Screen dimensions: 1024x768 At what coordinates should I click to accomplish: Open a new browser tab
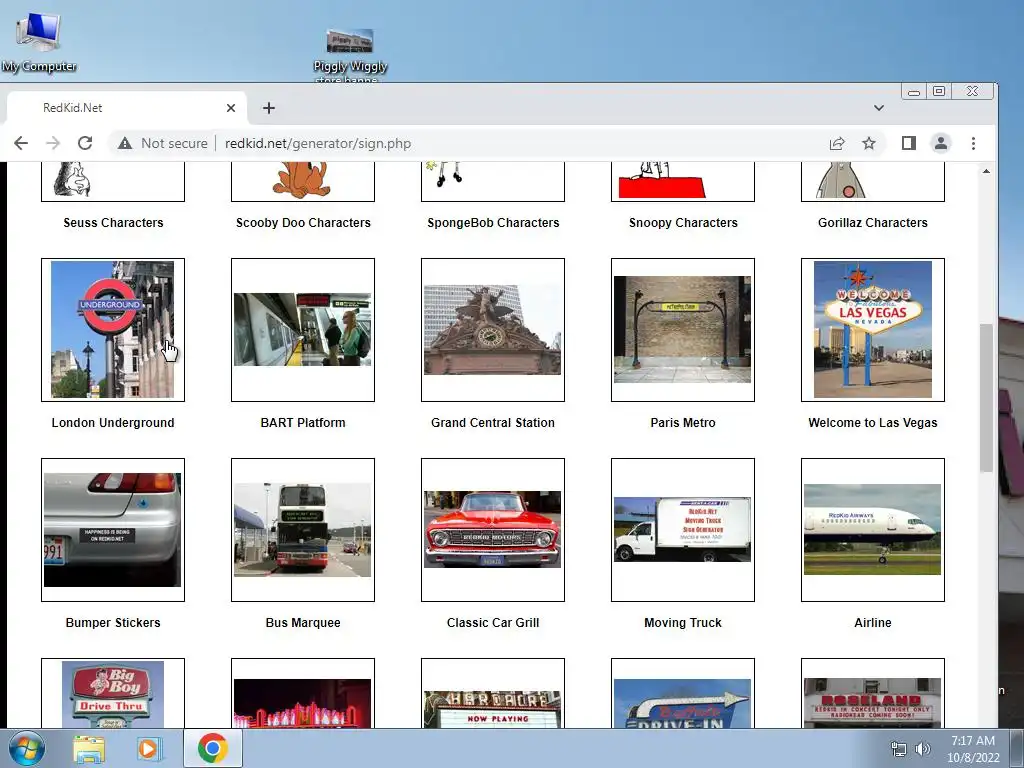pos(268,108)
